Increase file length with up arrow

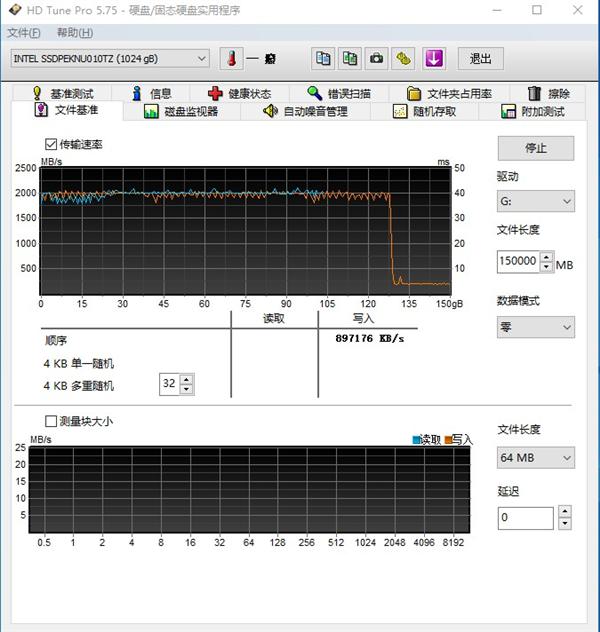coord(546,257)
